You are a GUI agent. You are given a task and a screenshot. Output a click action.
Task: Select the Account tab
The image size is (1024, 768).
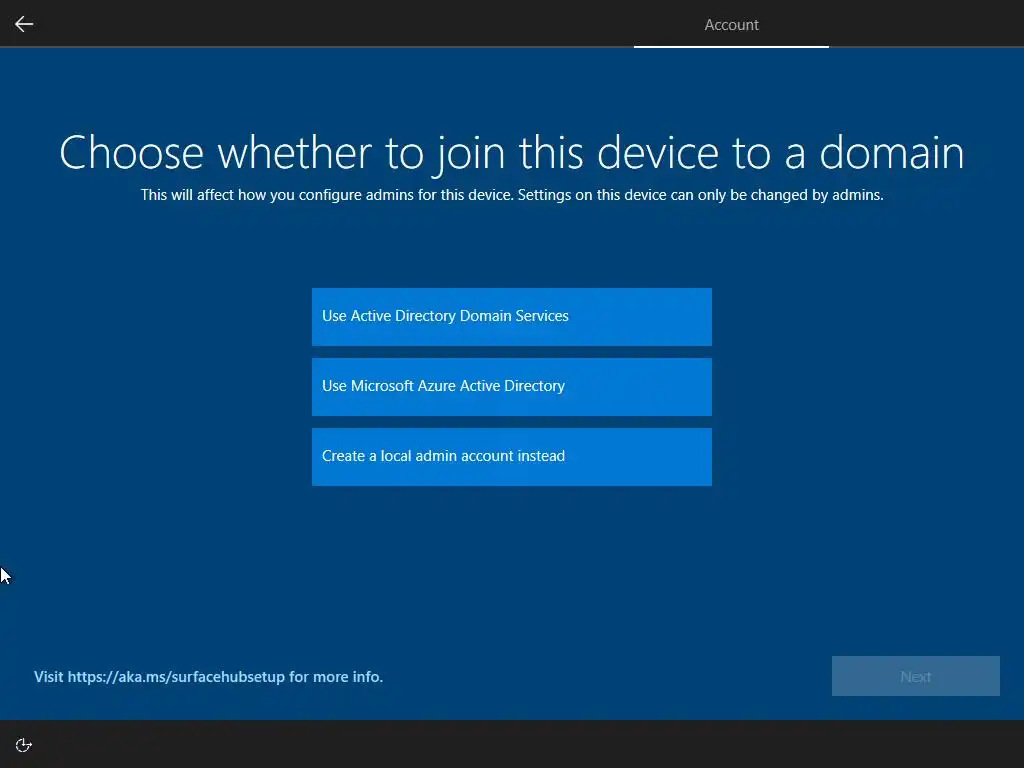(731, 25)
